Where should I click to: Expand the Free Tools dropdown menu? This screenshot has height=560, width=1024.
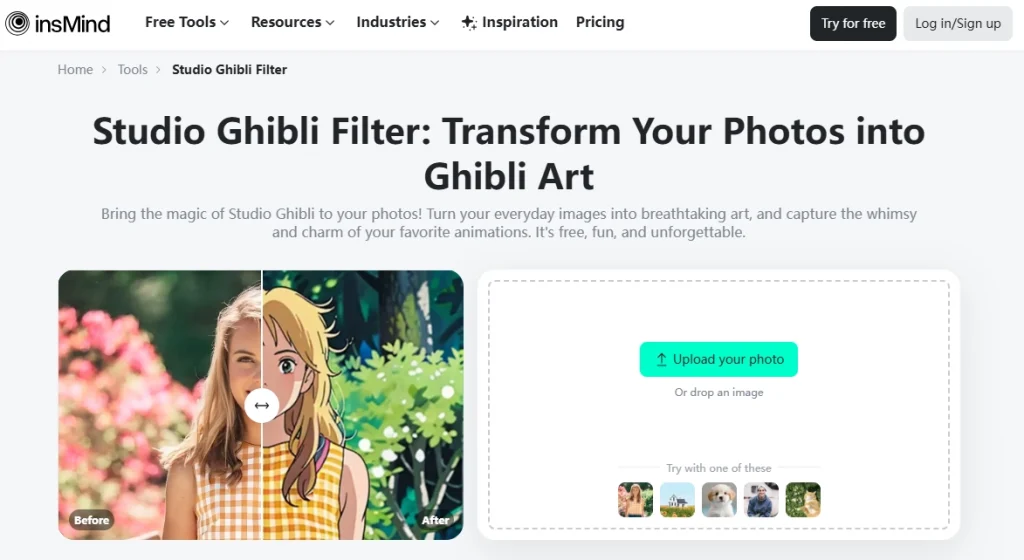[x=187, y=22]
